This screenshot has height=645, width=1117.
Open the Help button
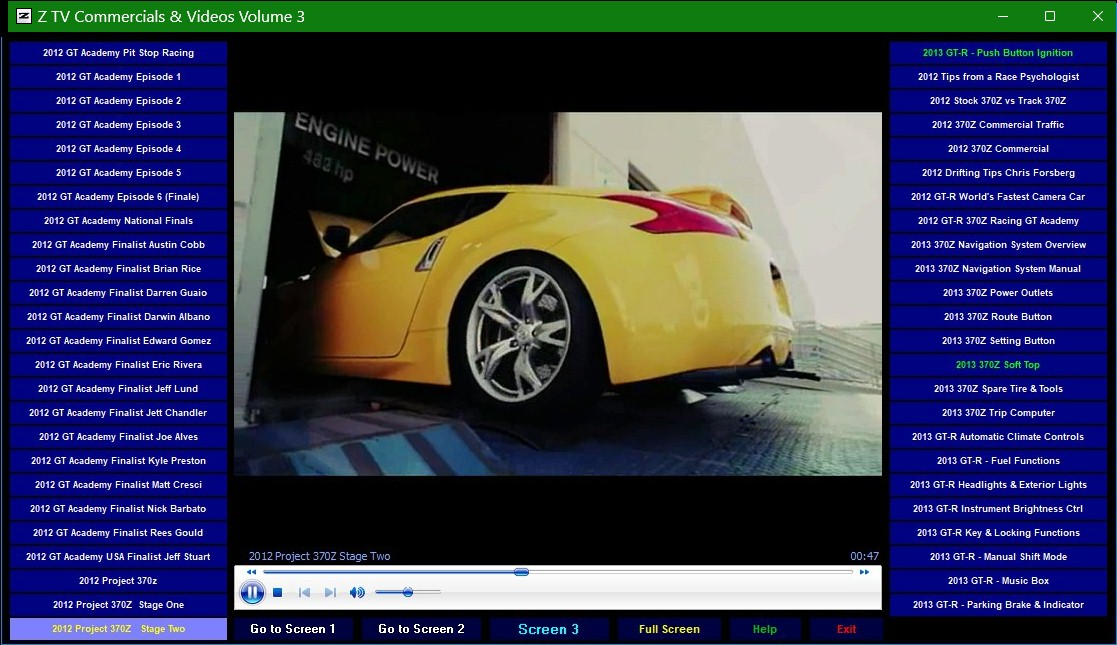point(764,629)
